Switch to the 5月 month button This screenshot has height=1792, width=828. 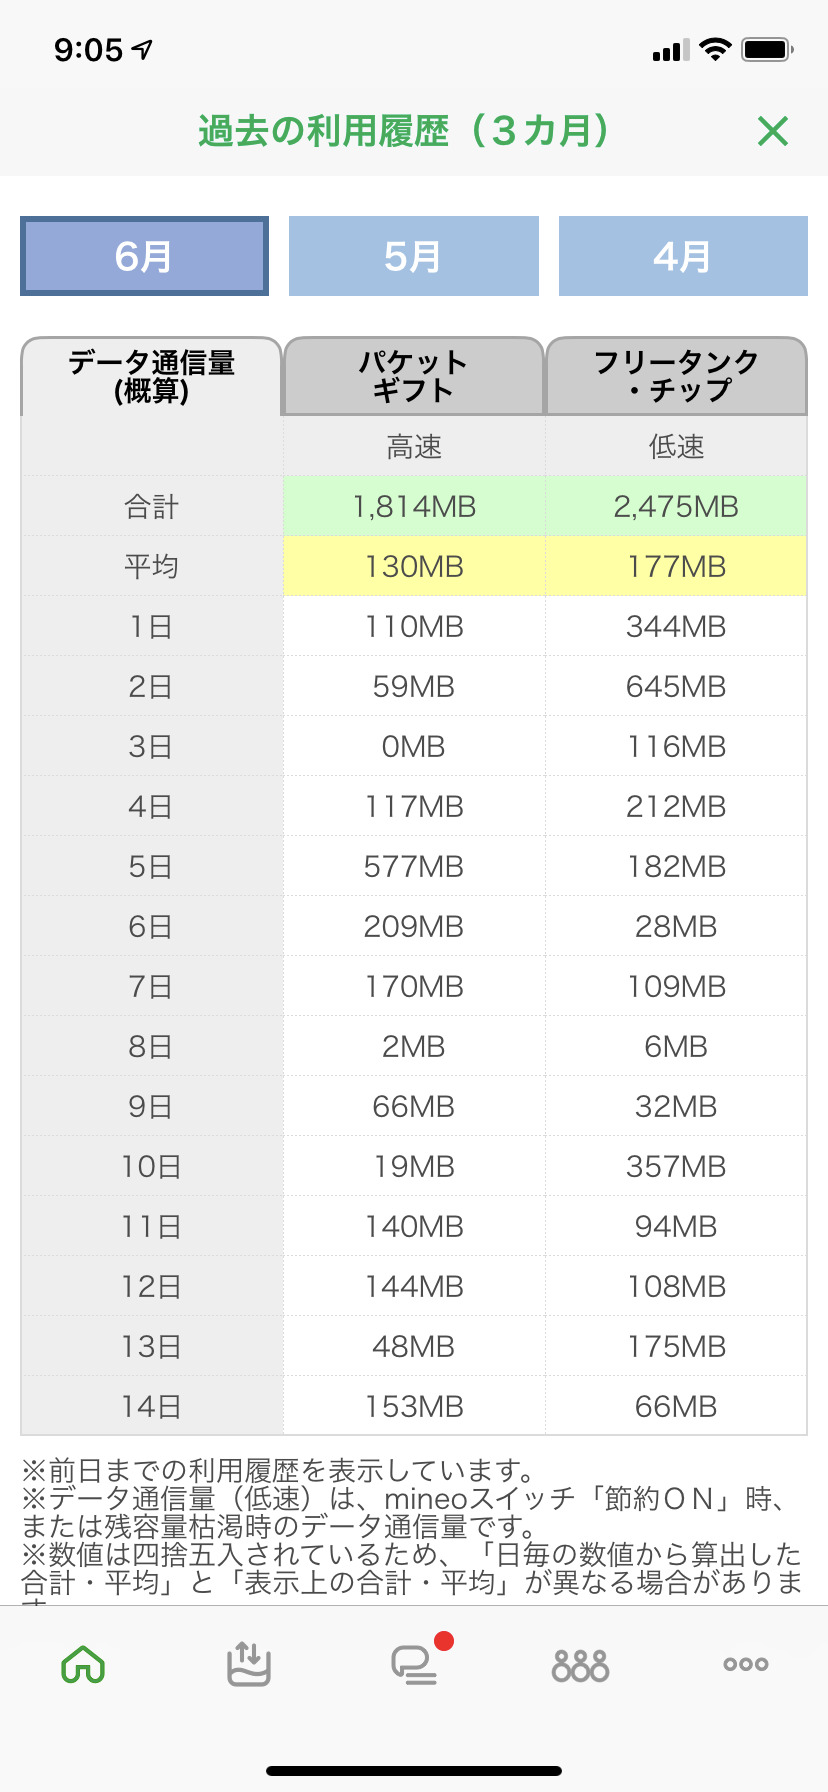pos(413,256)
